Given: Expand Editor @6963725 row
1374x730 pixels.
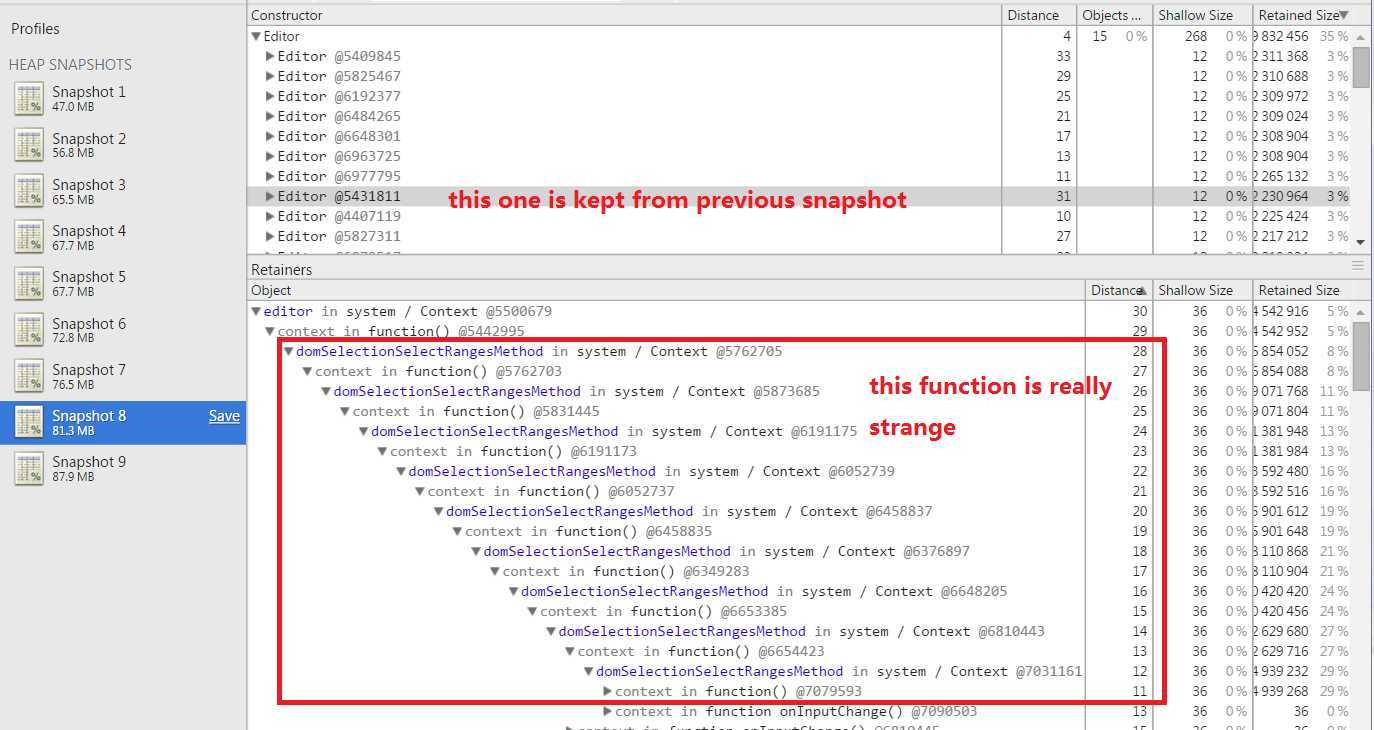Looking at the screenshot, I should point(270,156).
